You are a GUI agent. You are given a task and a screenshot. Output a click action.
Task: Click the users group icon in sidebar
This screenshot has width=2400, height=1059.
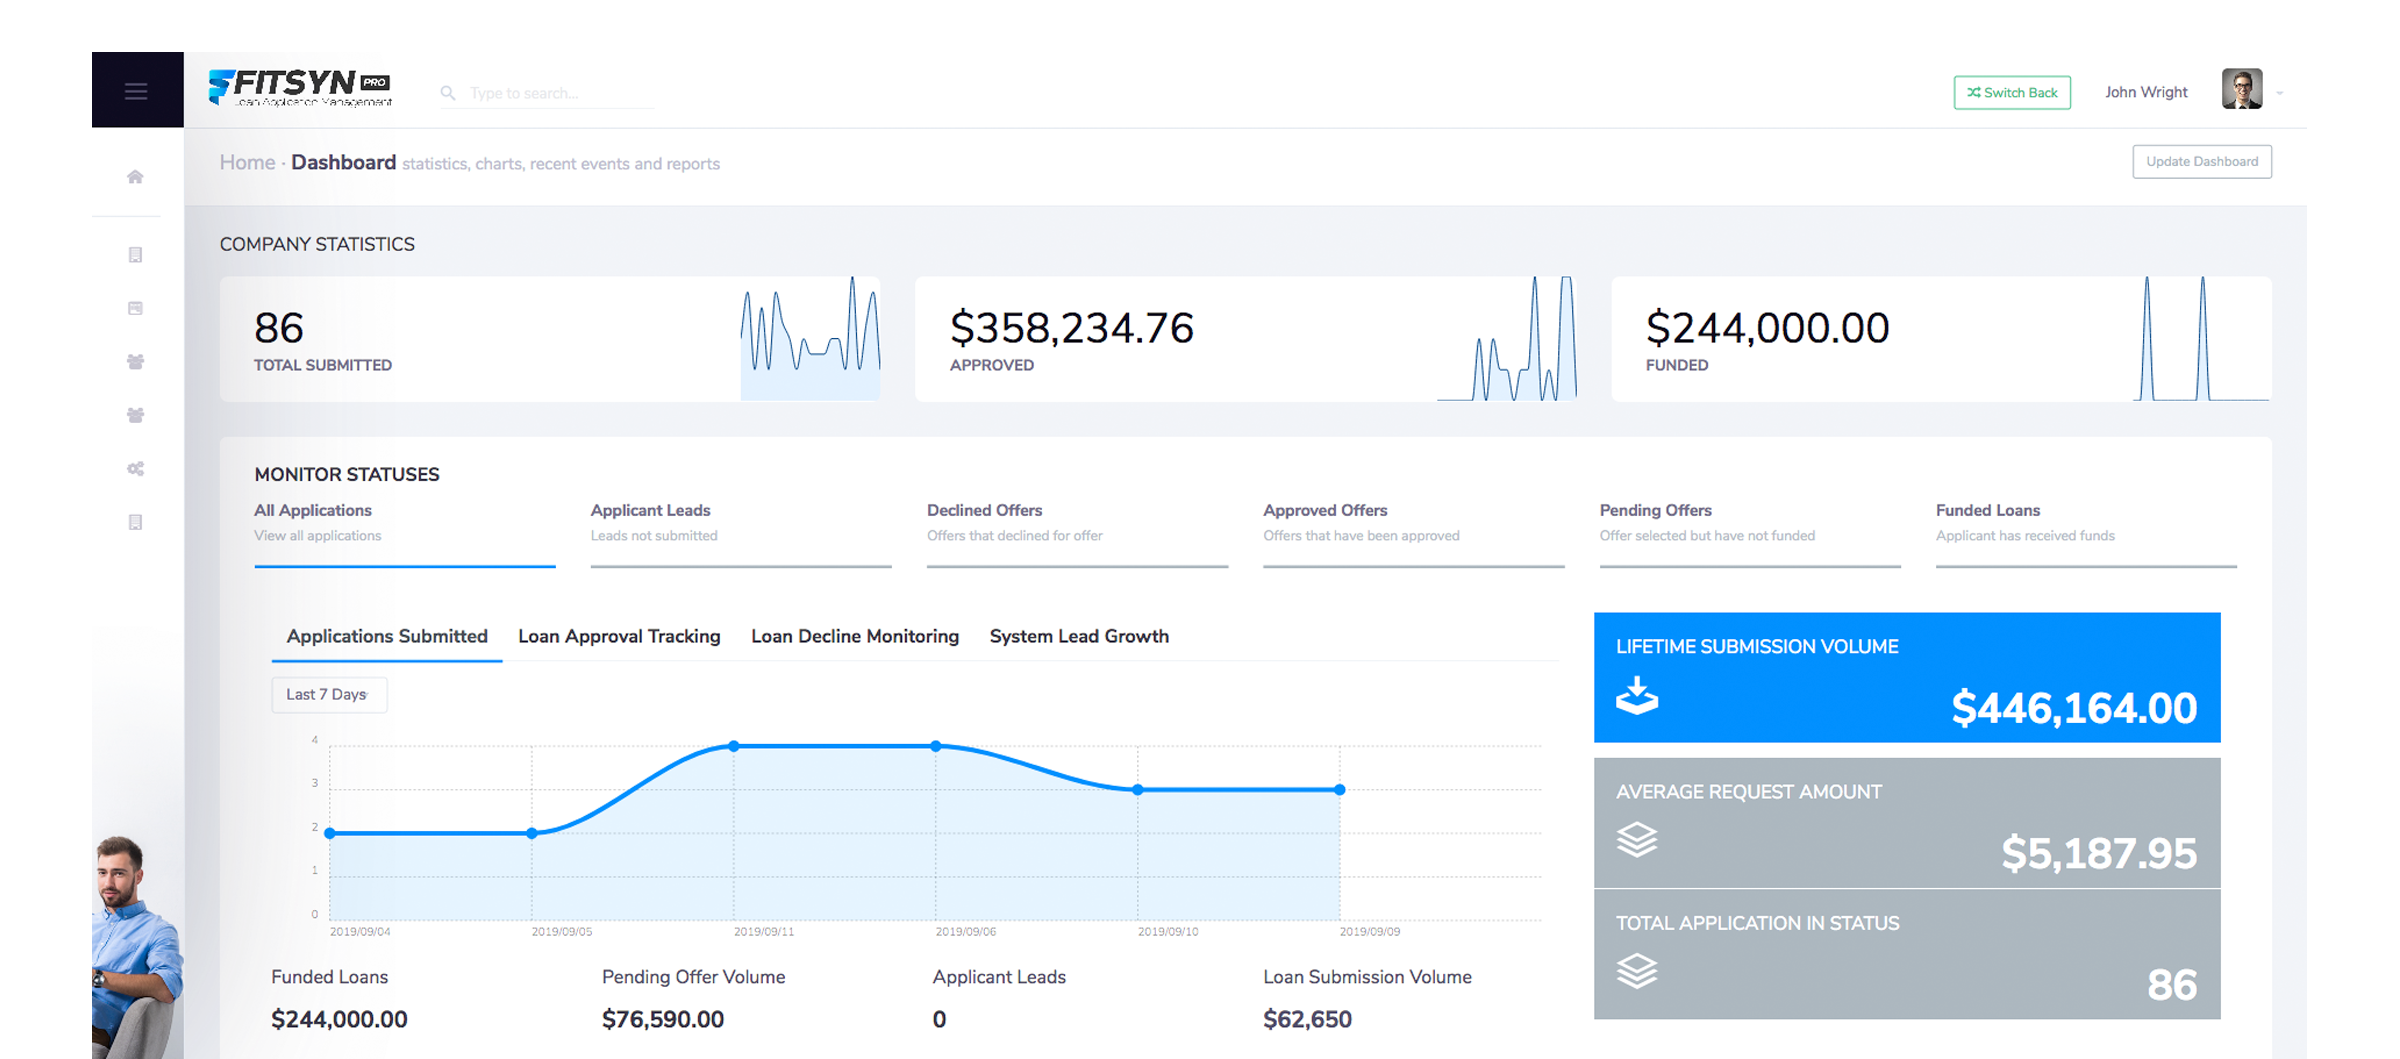[134, 362]
